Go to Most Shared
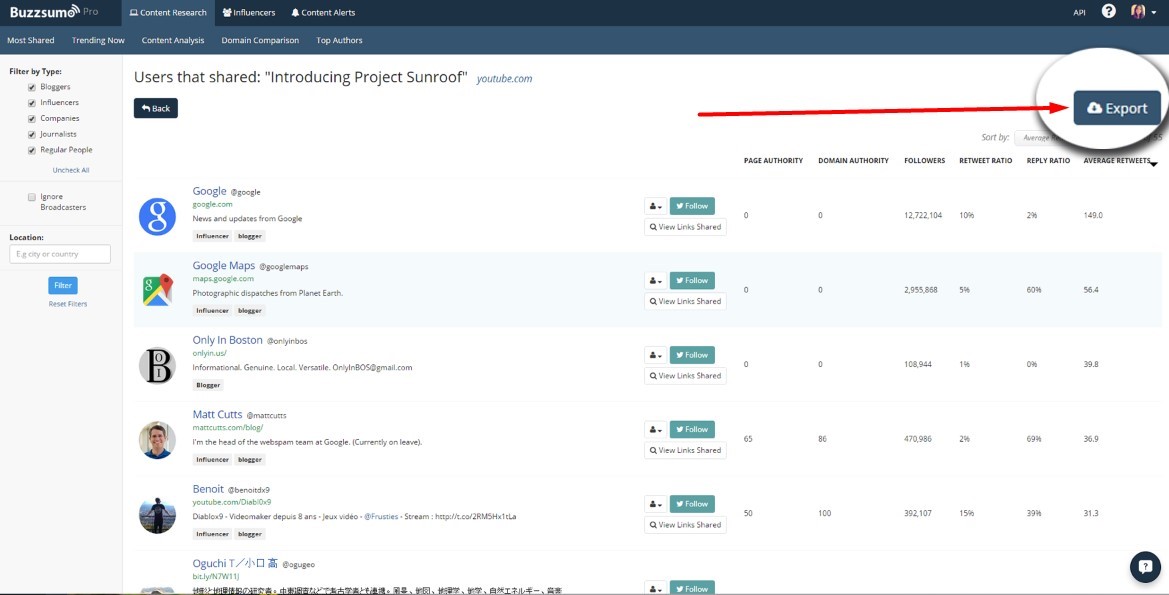The height and width of the screenshot is (595, 1169). (x=31, y=40)
